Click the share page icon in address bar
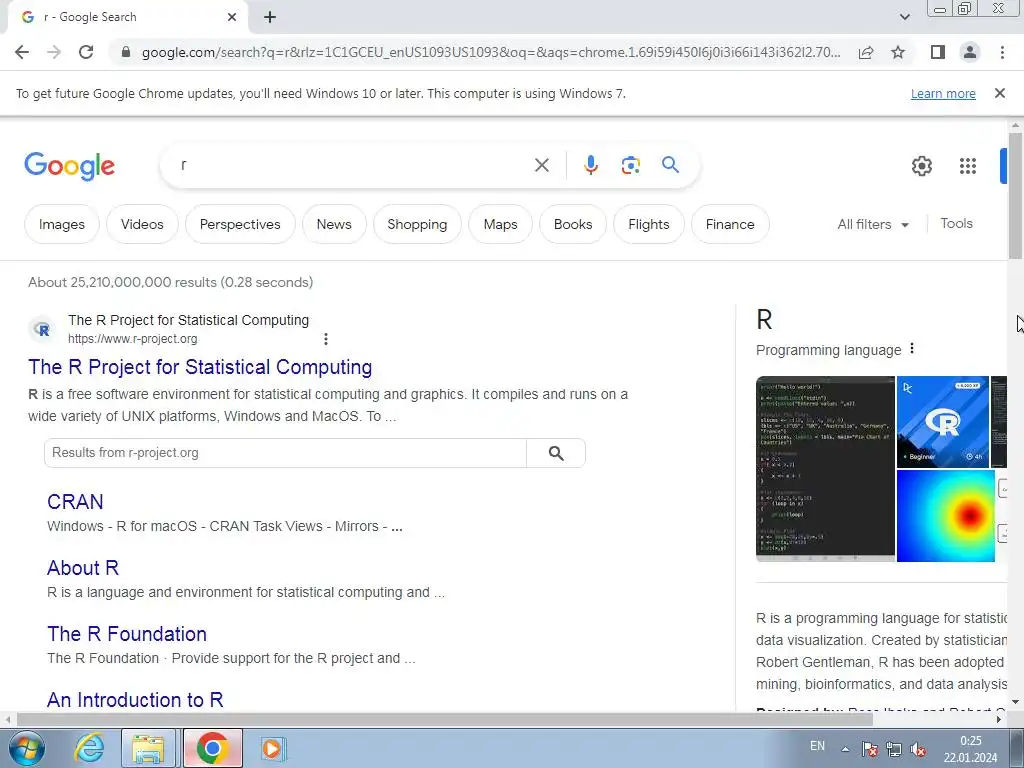This screenshot has width=1024, height=768. click(x=866, y=52)
